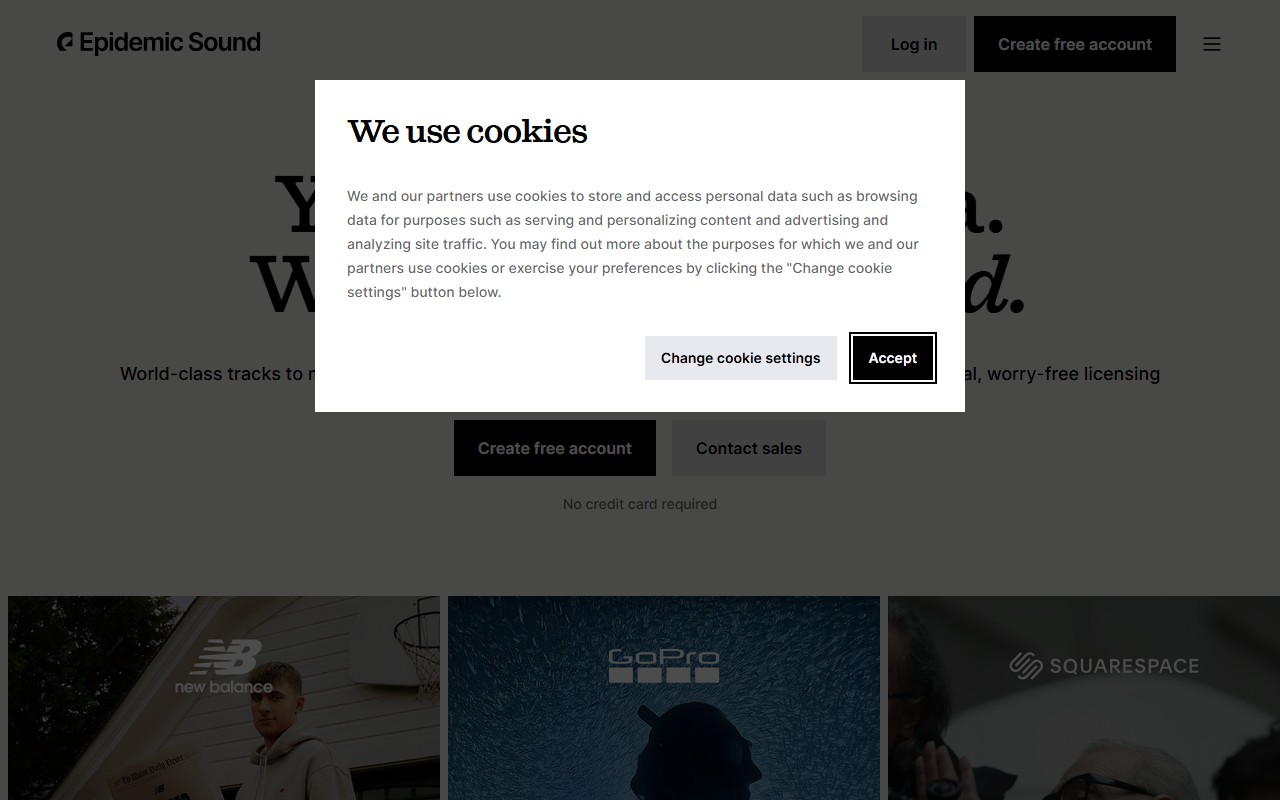
Task: Click the Epidemic Sound wordmark text
Action: [170, 42]
